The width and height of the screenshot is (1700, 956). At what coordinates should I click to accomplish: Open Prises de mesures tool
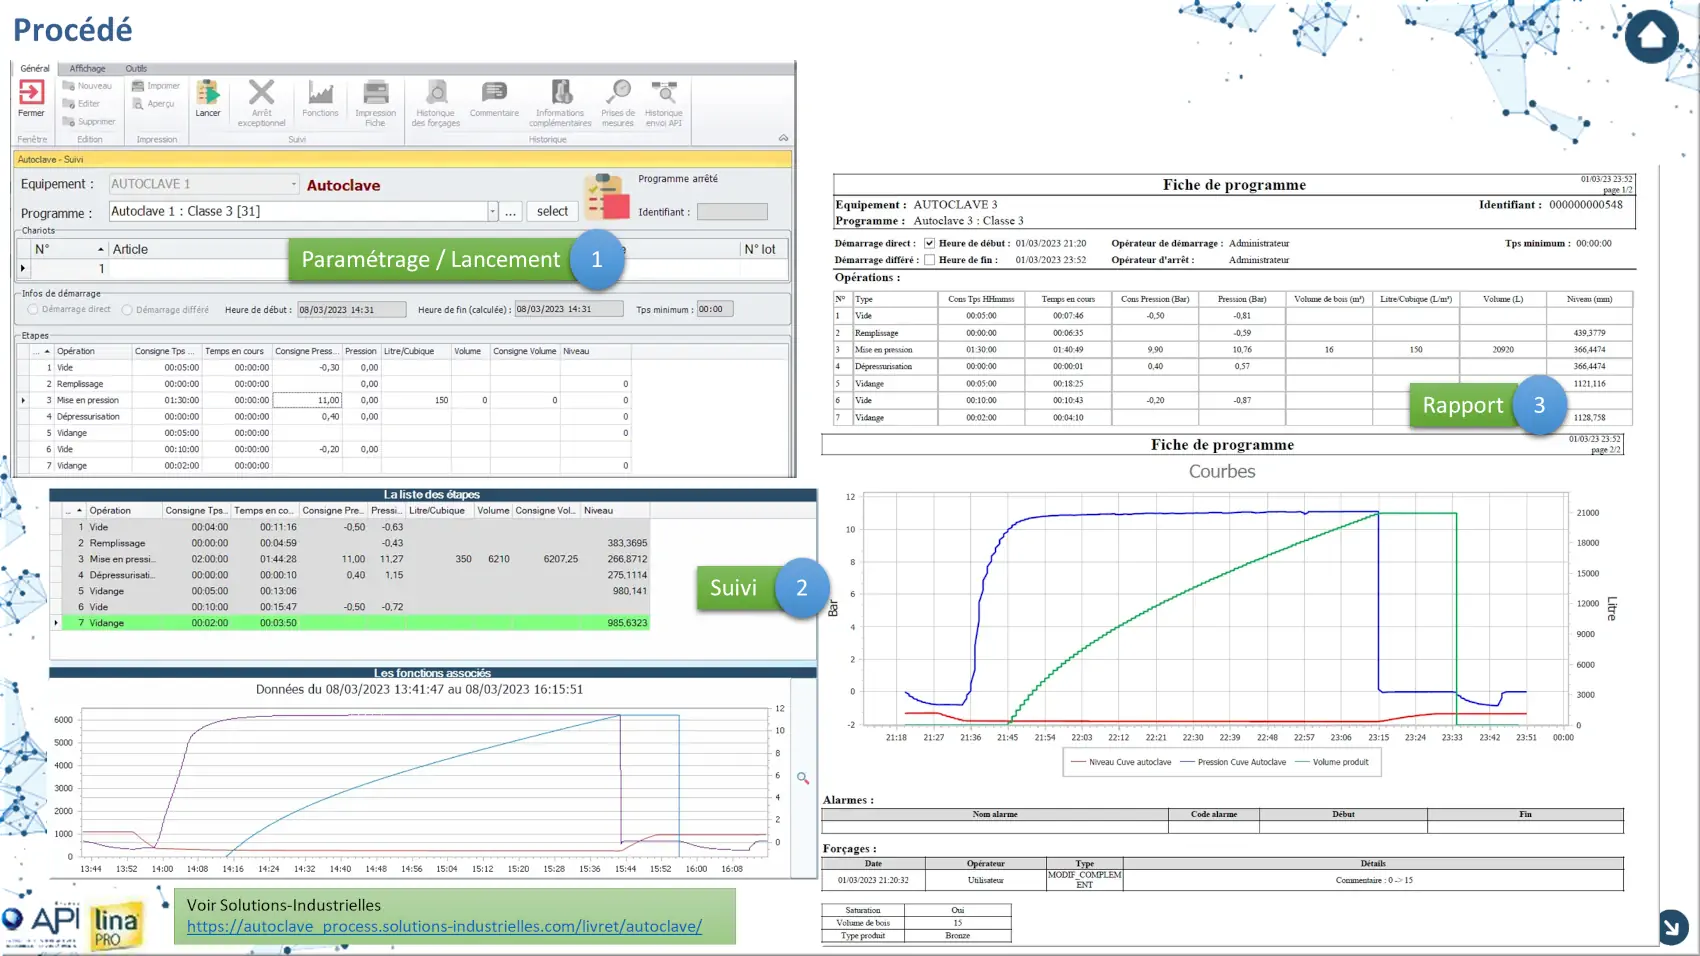[x=618, y=94]
